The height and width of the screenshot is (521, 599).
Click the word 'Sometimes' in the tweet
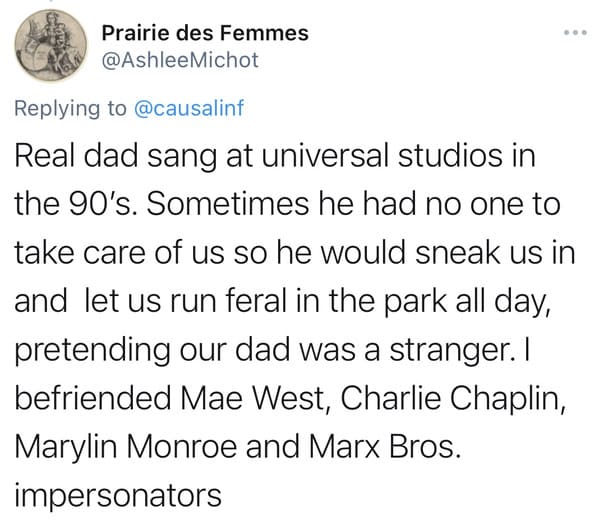227,204
